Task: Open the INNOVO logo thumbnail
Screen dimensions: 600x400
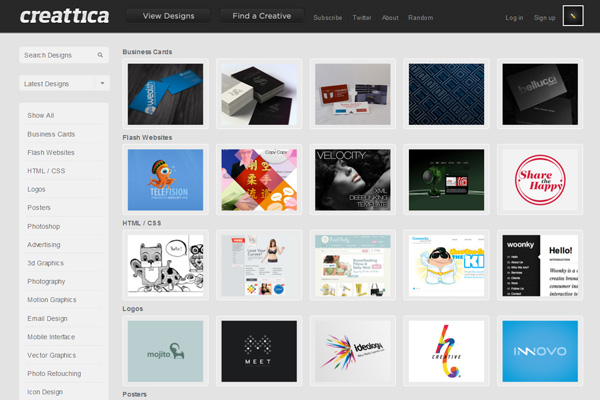Action: click(x=540, y=351)
